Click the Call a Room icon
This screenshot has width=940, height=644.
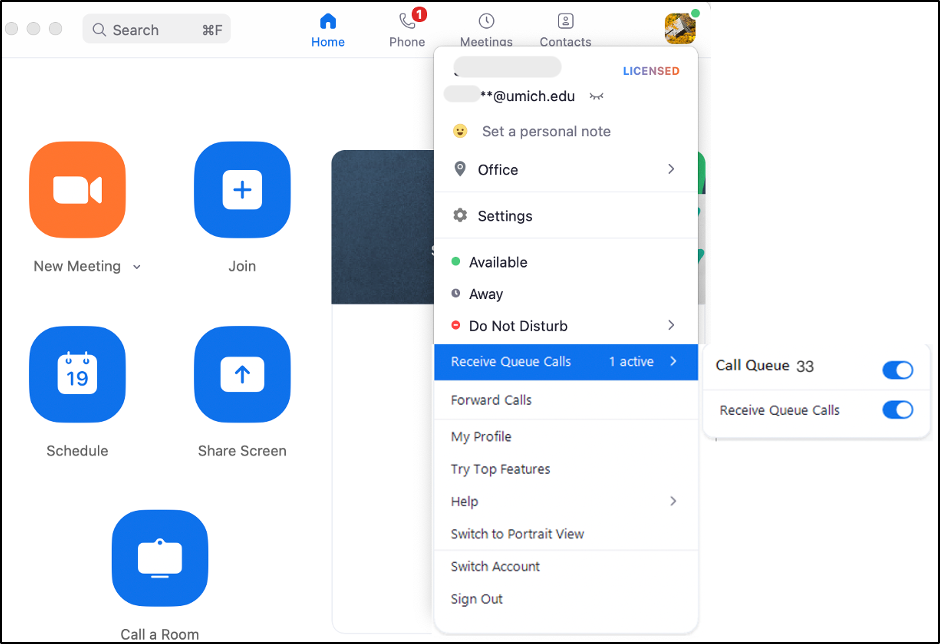pos(160,558)
